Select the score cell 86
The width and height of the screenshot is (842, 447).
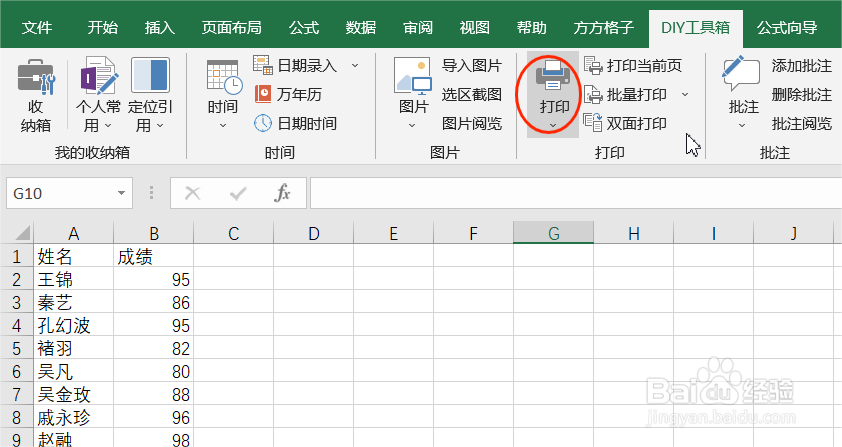coord(154,302)
